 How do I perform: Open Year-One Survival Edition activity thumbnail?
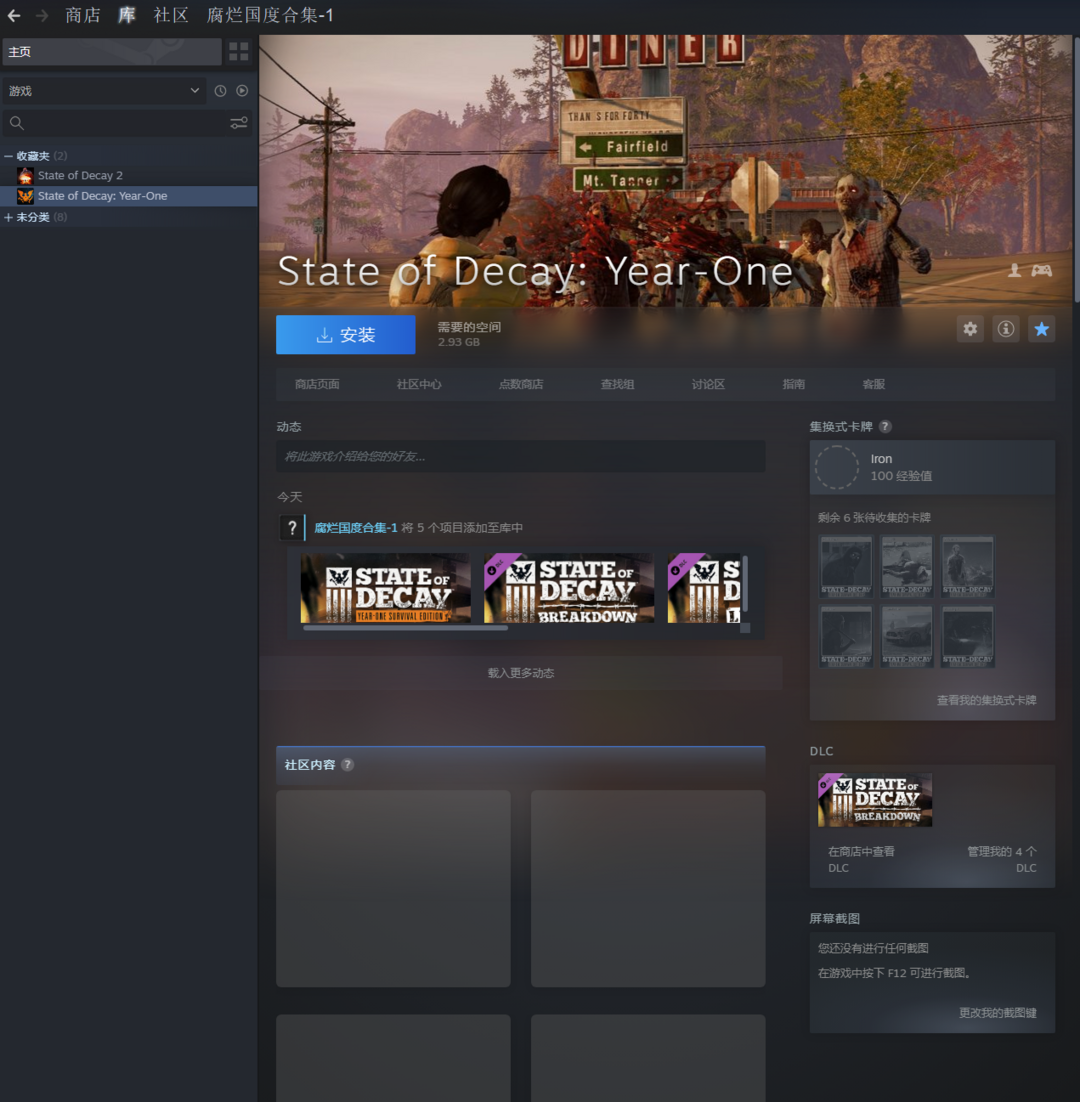pos(385,588)
